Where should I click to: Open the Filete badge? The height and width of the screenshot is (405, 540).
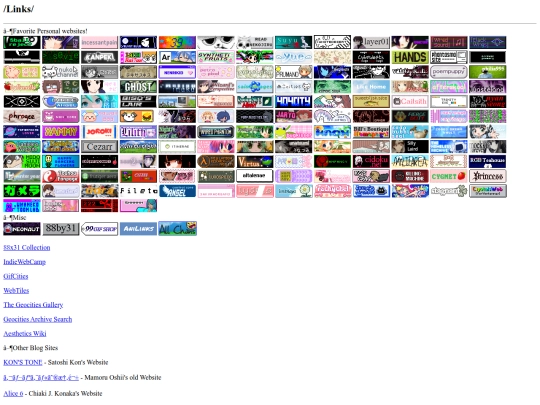coord(138,191)
